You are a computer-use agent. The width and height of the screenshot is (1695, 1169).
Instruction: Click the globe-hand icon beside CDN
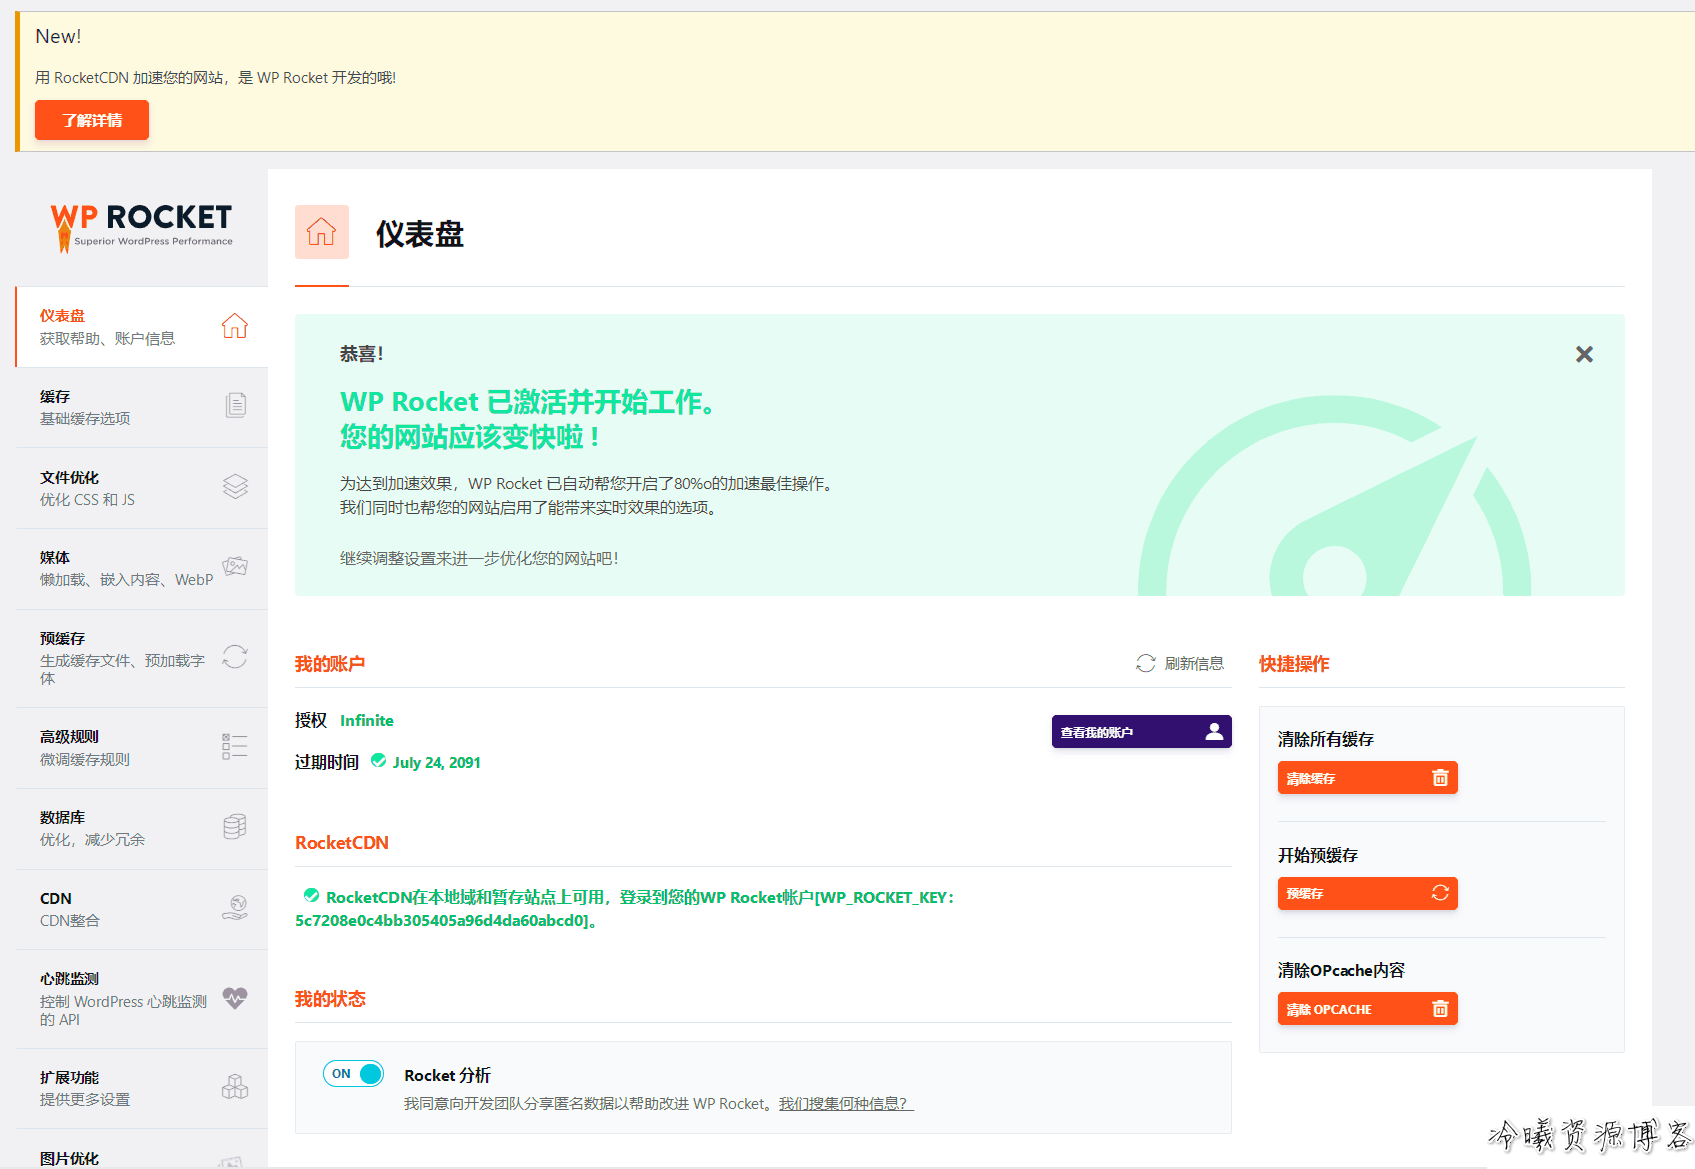235,907
